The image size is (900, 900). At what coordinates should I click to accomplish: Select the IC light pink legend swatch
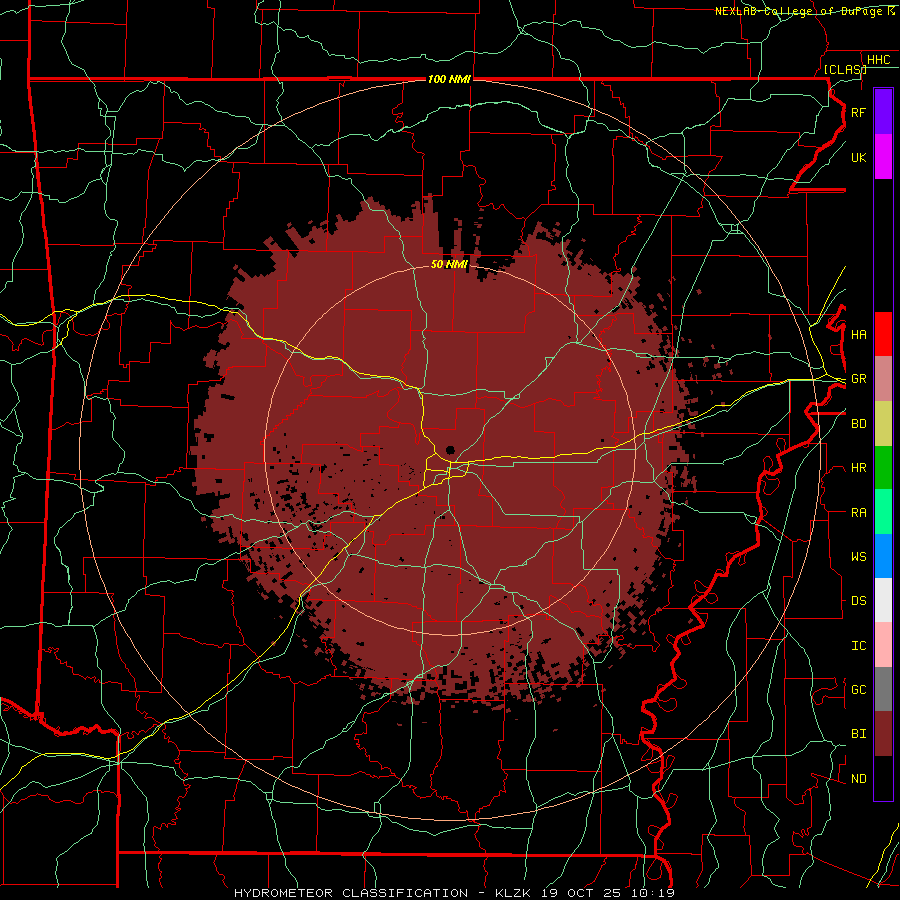[x=883, y=645]
